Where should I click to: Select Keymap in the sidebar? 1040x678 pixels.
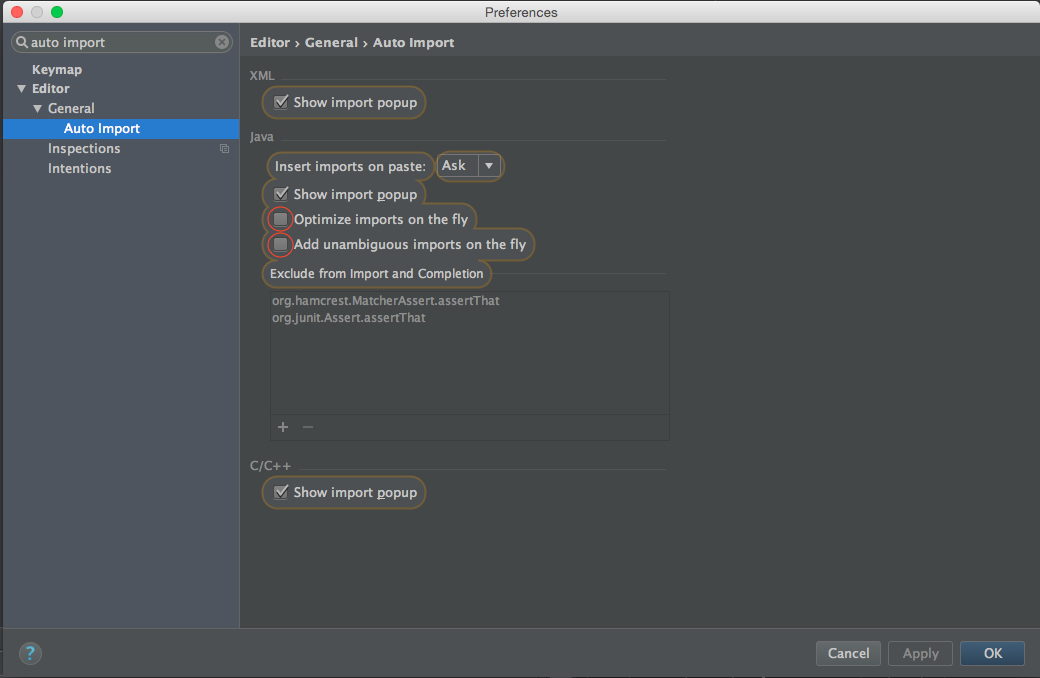57,70
